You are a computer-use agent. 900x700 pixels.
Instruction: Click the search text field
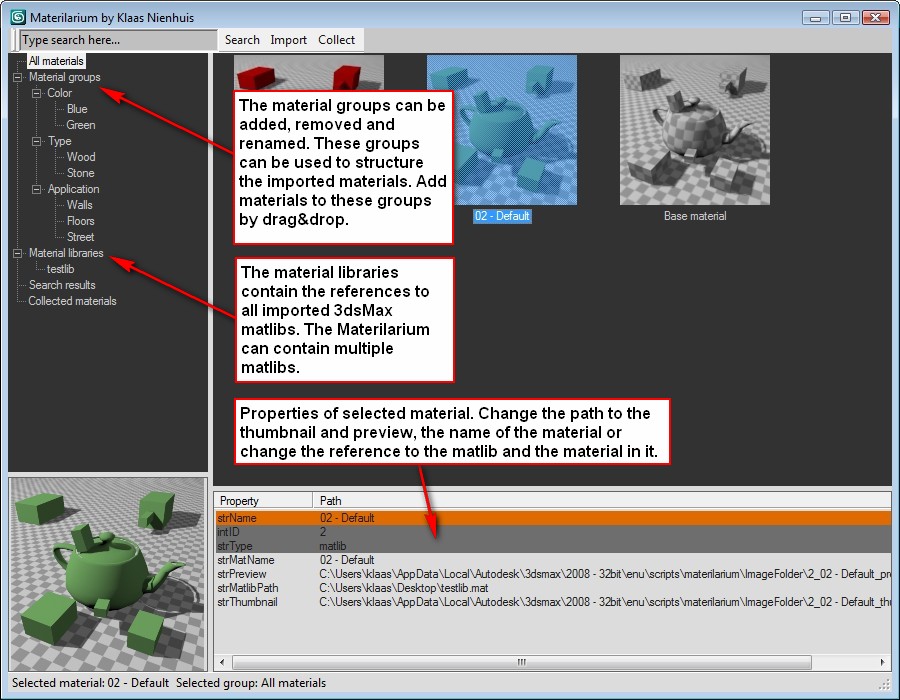coord(118,40)
